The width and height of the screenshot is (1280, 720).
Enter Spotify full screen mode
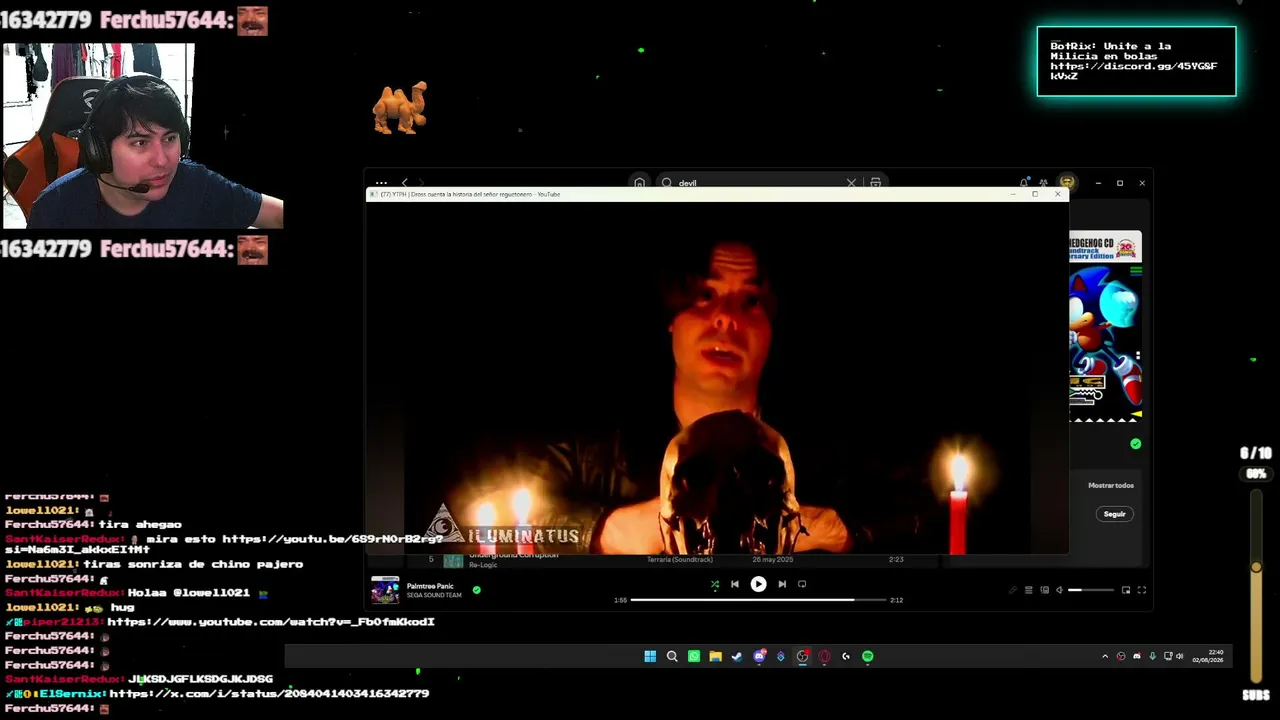pos(1142,590)
